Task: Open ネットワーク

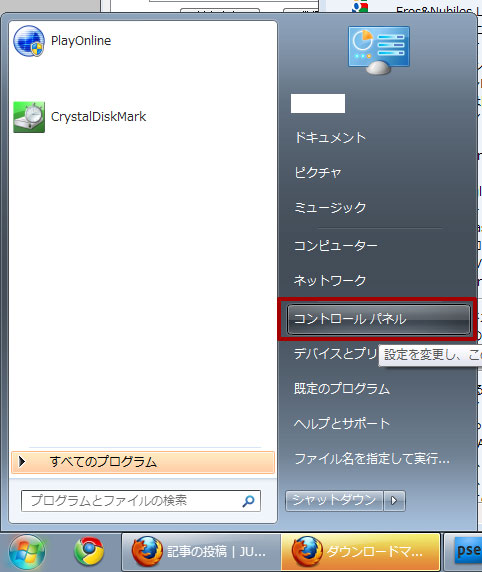Action: (330, 280)
